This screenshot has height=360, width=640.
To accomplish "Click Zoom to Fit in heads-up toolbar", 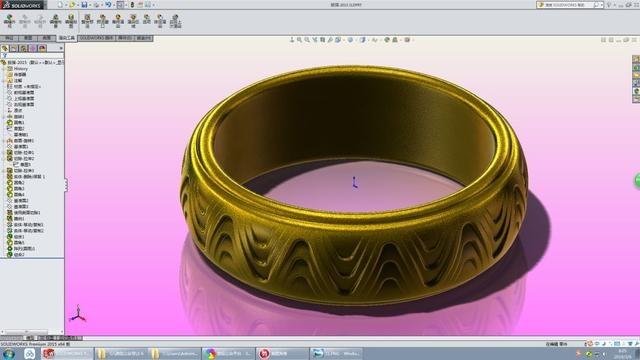I will (299, 40).
